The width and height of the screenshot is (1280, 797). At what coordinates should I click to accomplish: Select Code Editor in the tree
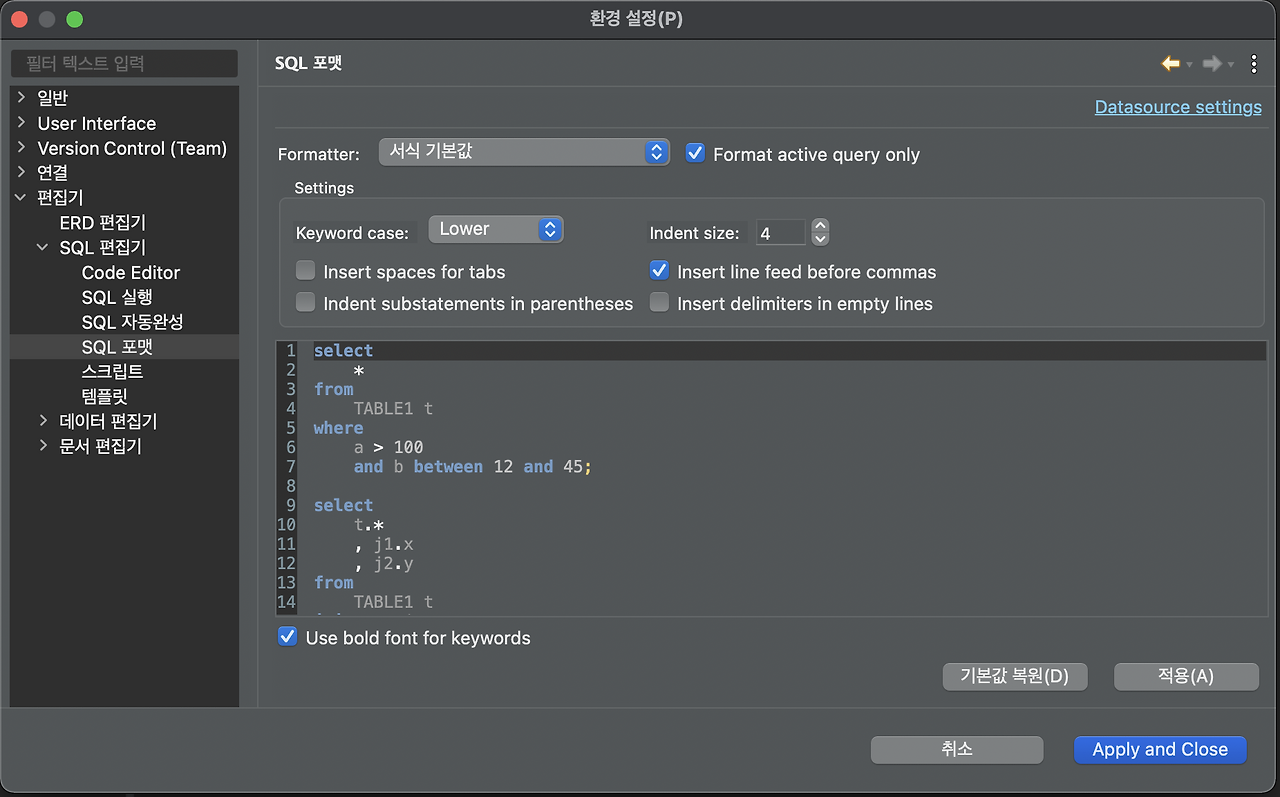131,272
